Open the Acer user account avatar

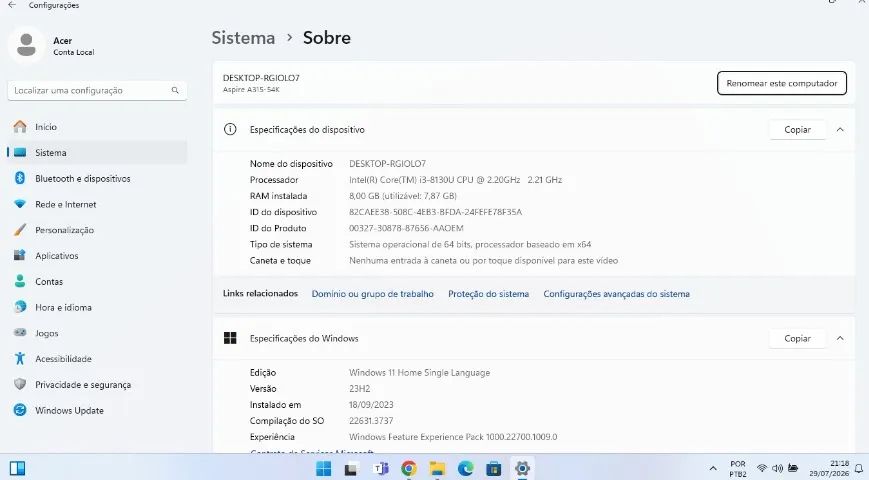coord(26,45)
